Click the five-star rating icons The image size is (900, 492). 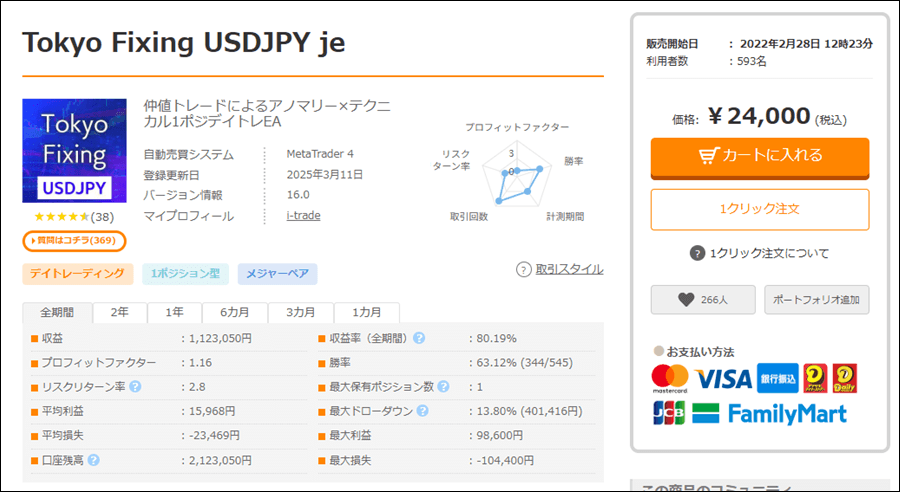pyautogui.click(x=61, y=216)
